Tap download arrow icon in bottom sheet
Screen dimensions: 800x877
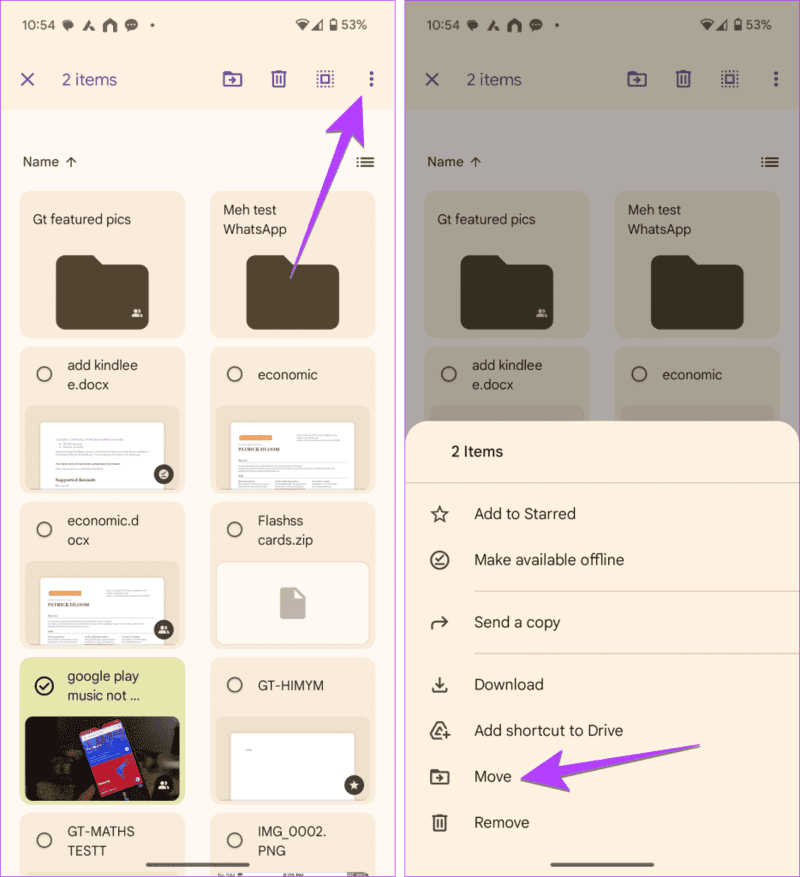point(440,685)
